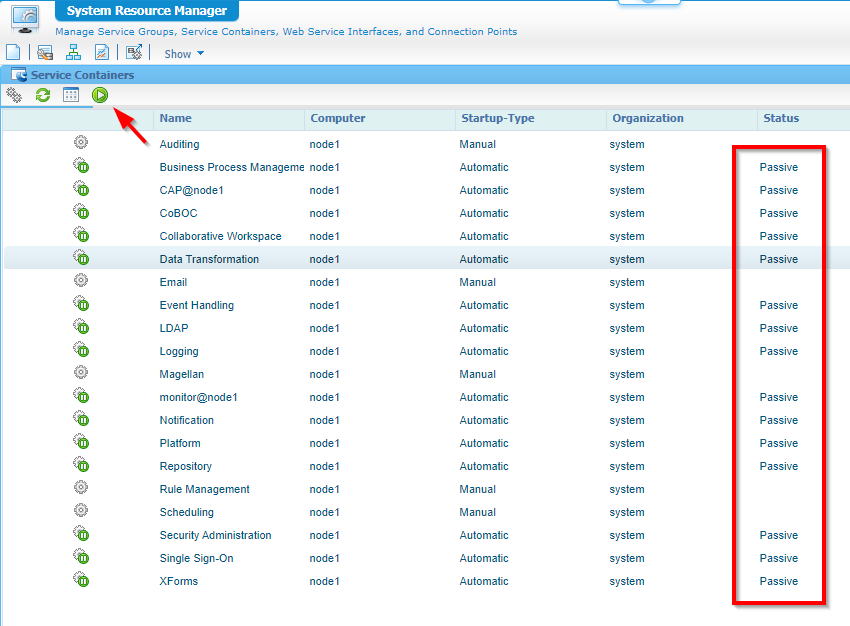Viewport: 850px width, 626px height.
Task: Click the Single Sign-On service name
Action: click(x=196, y=558)
